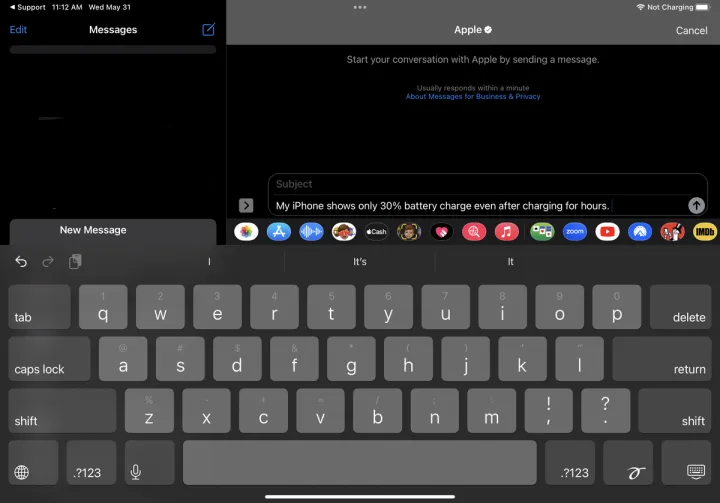The height and width of the screenshot is (503, 720).
Task: Tap the IMDb app icon
Action: pyautogui.click(x=705, y=231)
